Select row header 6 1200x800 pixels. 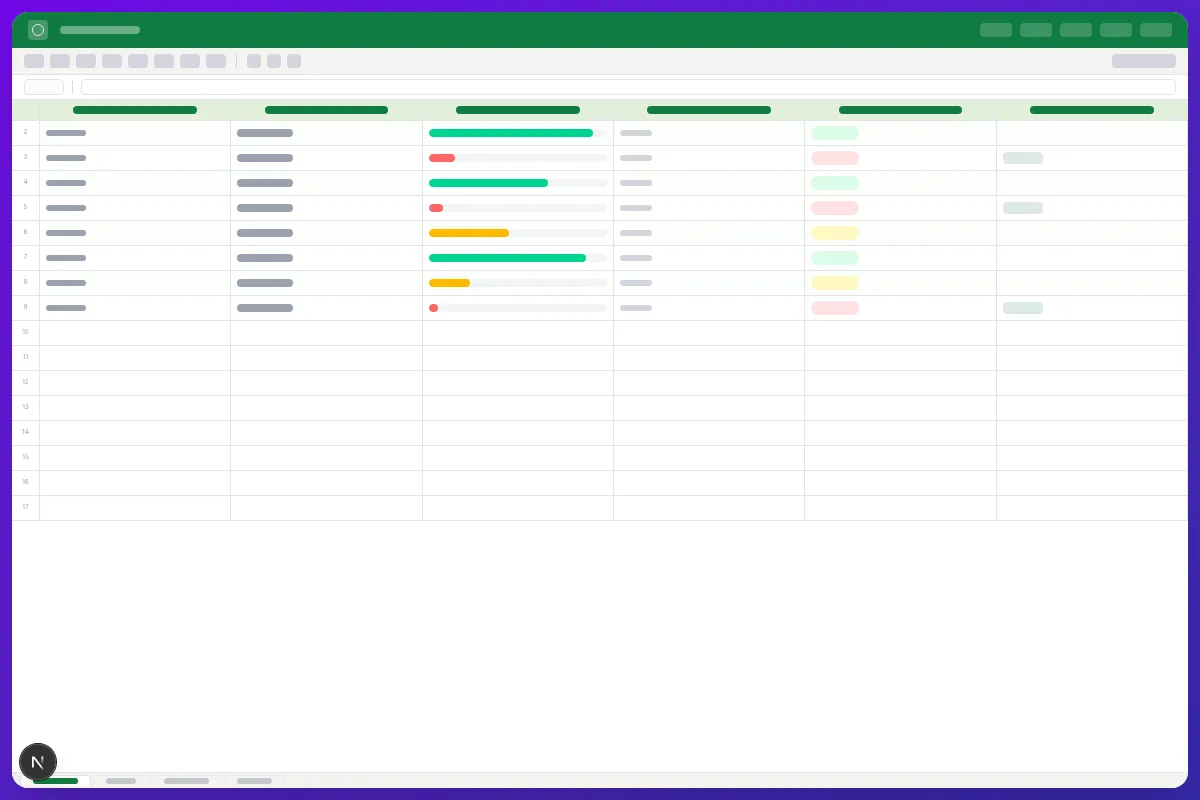pyautogui.click(x=26, y=233)
